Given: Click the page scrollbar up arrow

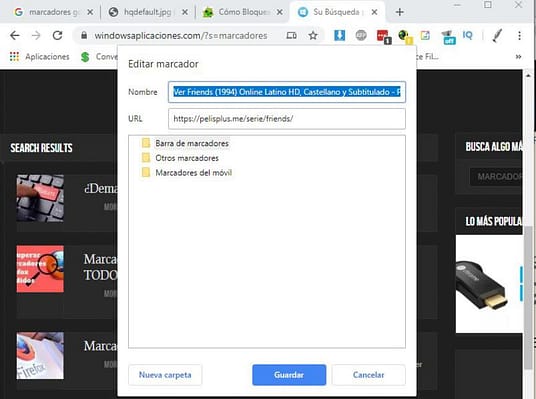Looking at the screenshot, I should (528, 75).
